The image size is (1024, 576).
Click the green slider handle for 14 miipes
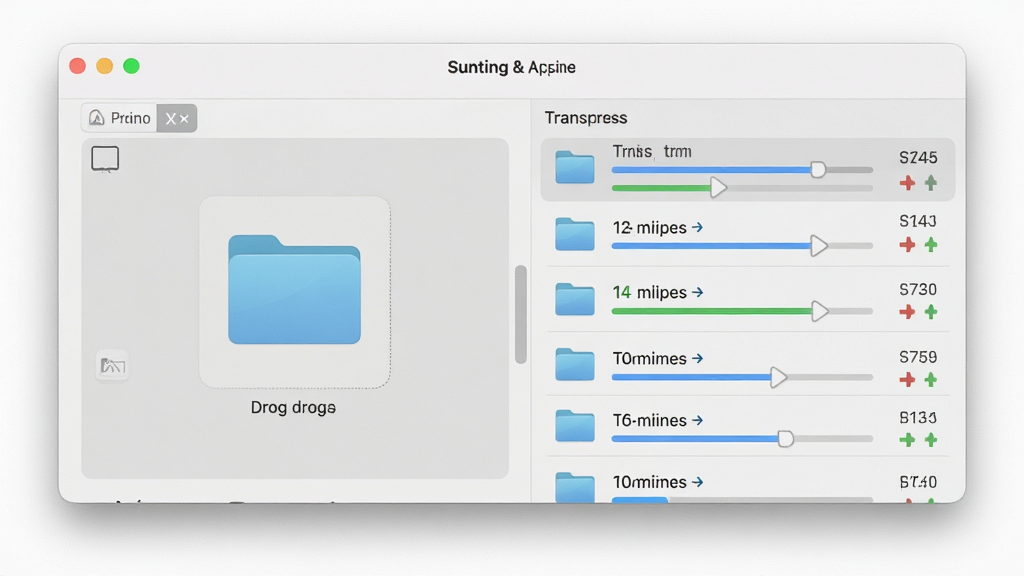tap(820, 312)
